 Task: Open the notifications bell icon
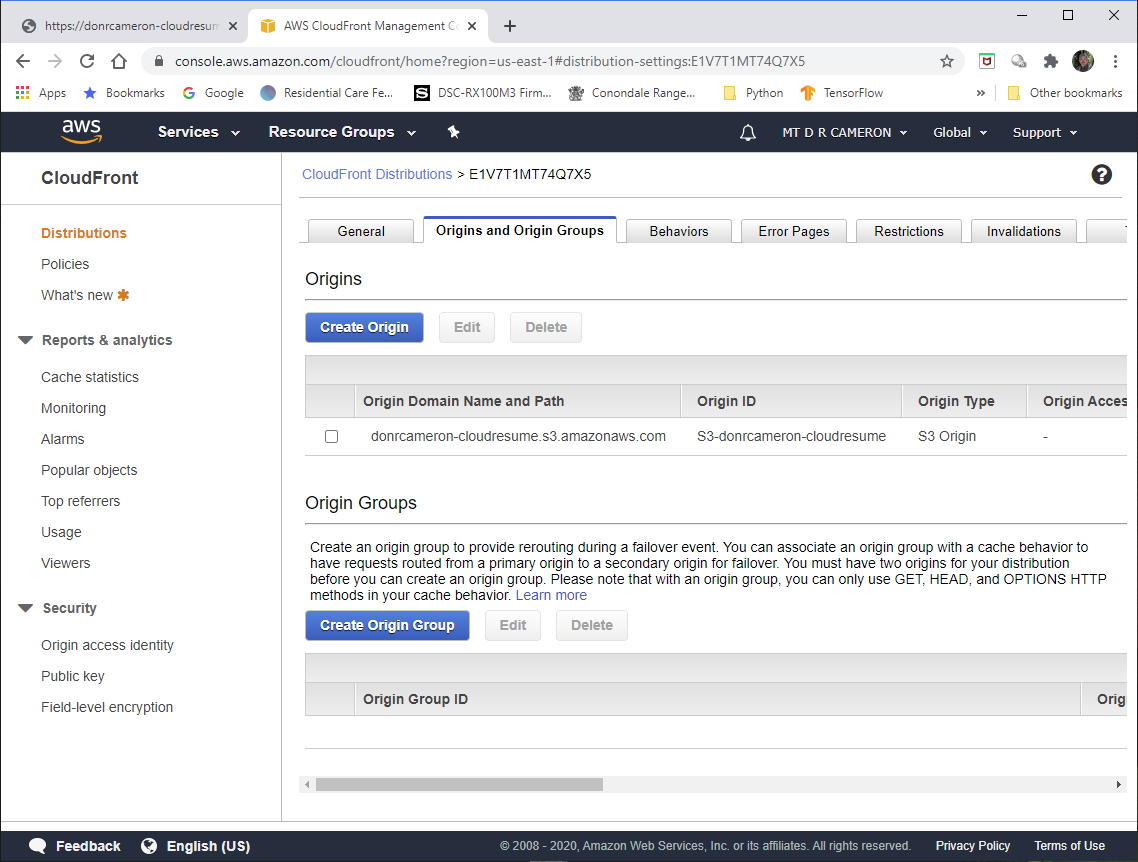tap(748, 133)
